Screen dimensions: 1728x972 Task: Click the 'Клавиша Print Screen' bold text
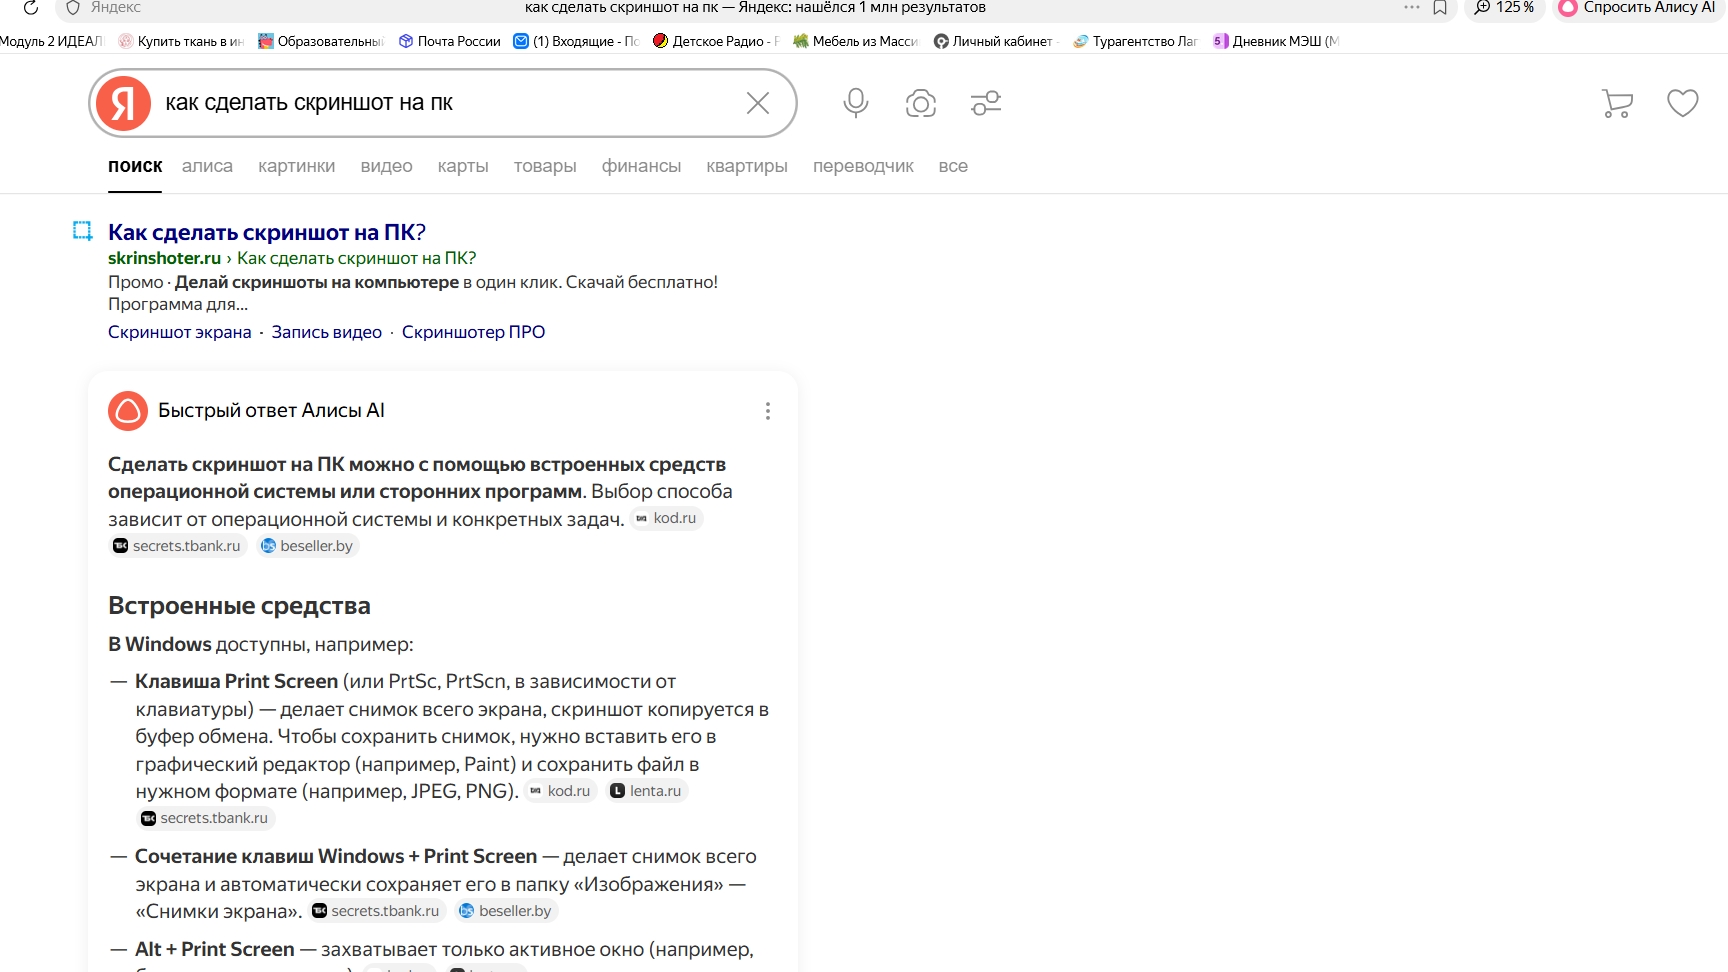pos(237,681)
